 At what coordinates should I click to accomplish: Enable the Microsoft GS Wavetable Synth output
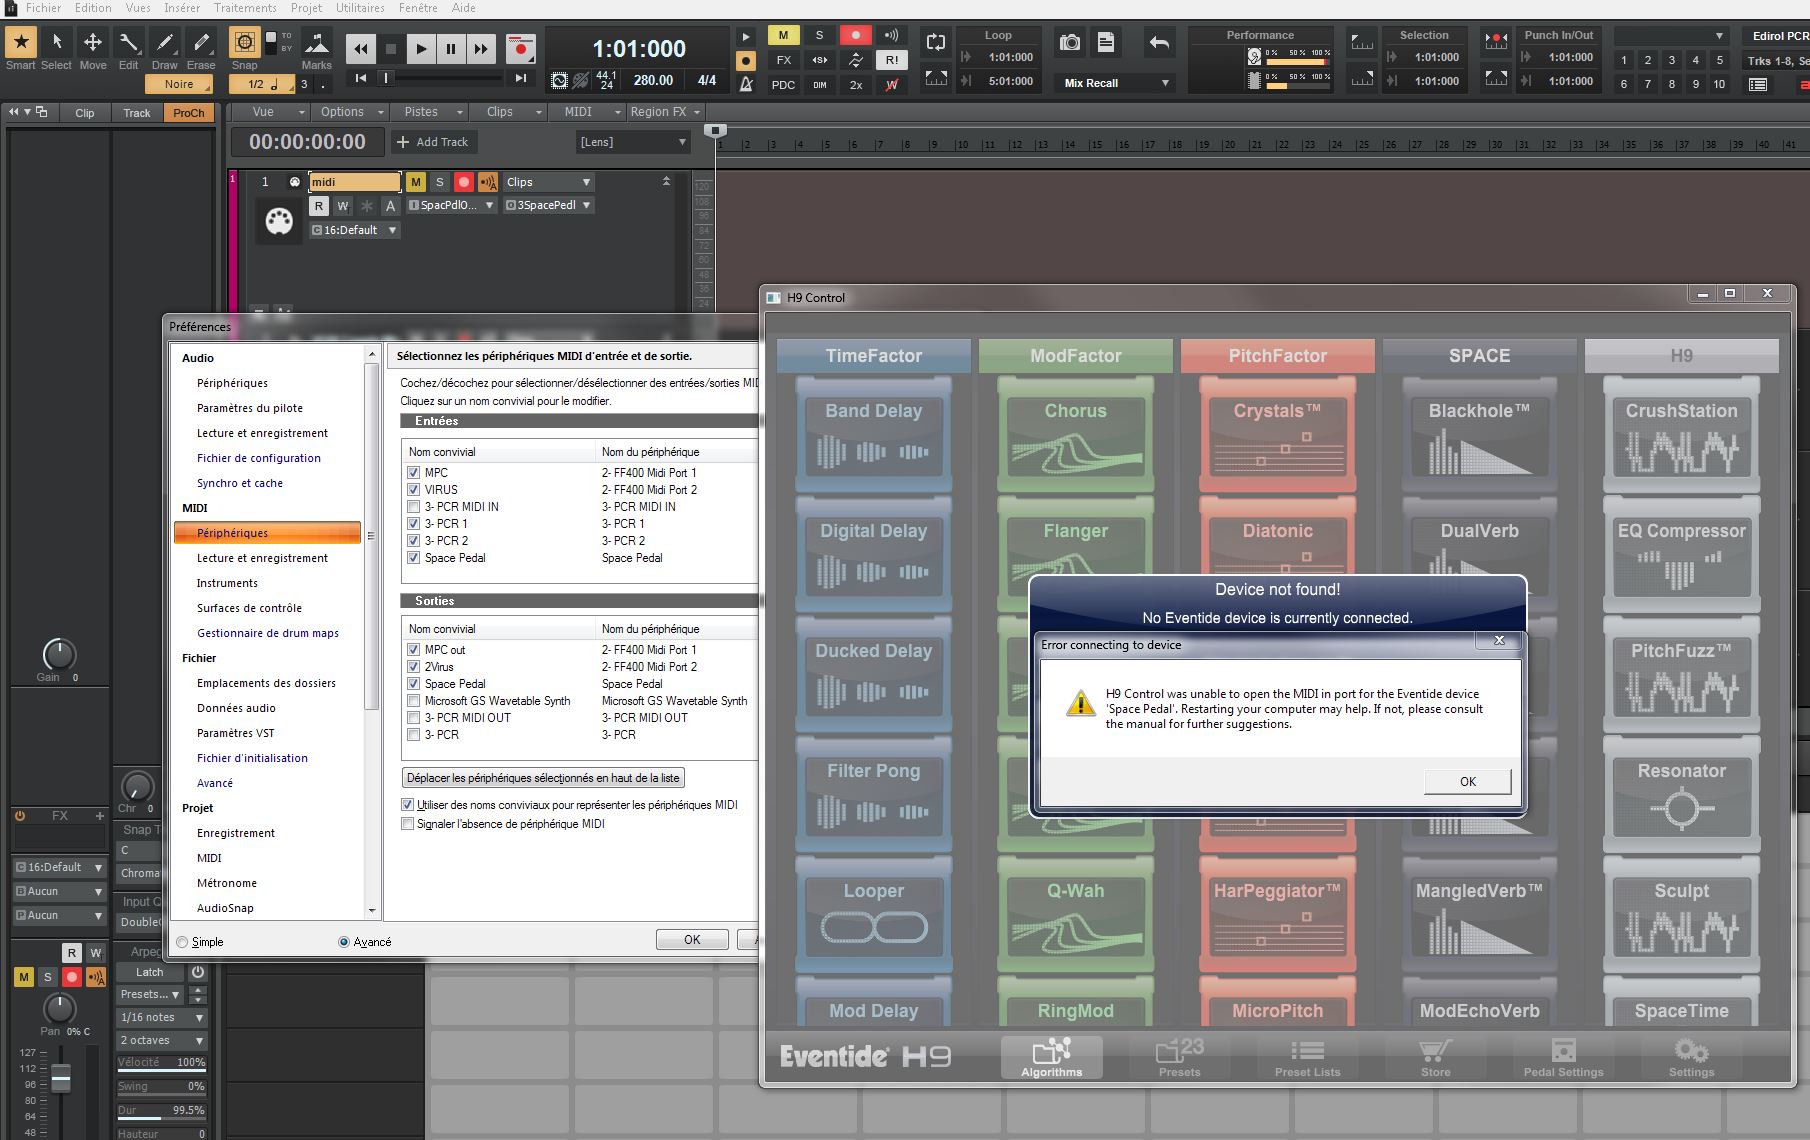coord(414,701)
